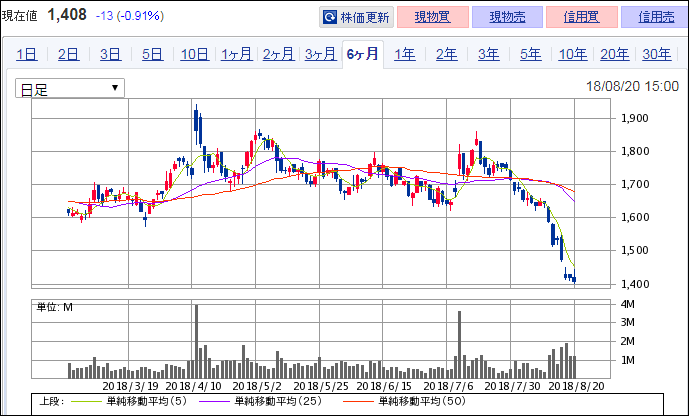Click the 4M volume axis label
689x416 pixels.
pos(627,304)
